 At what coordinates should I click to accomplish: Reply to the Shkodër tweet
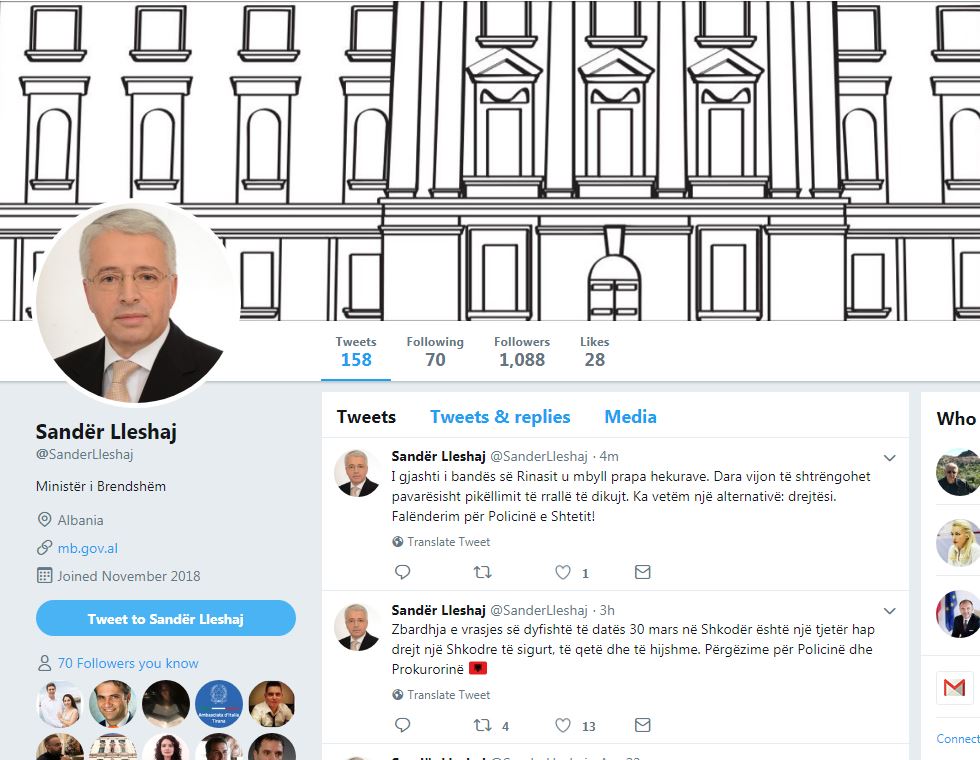click(x=402, y=725)
